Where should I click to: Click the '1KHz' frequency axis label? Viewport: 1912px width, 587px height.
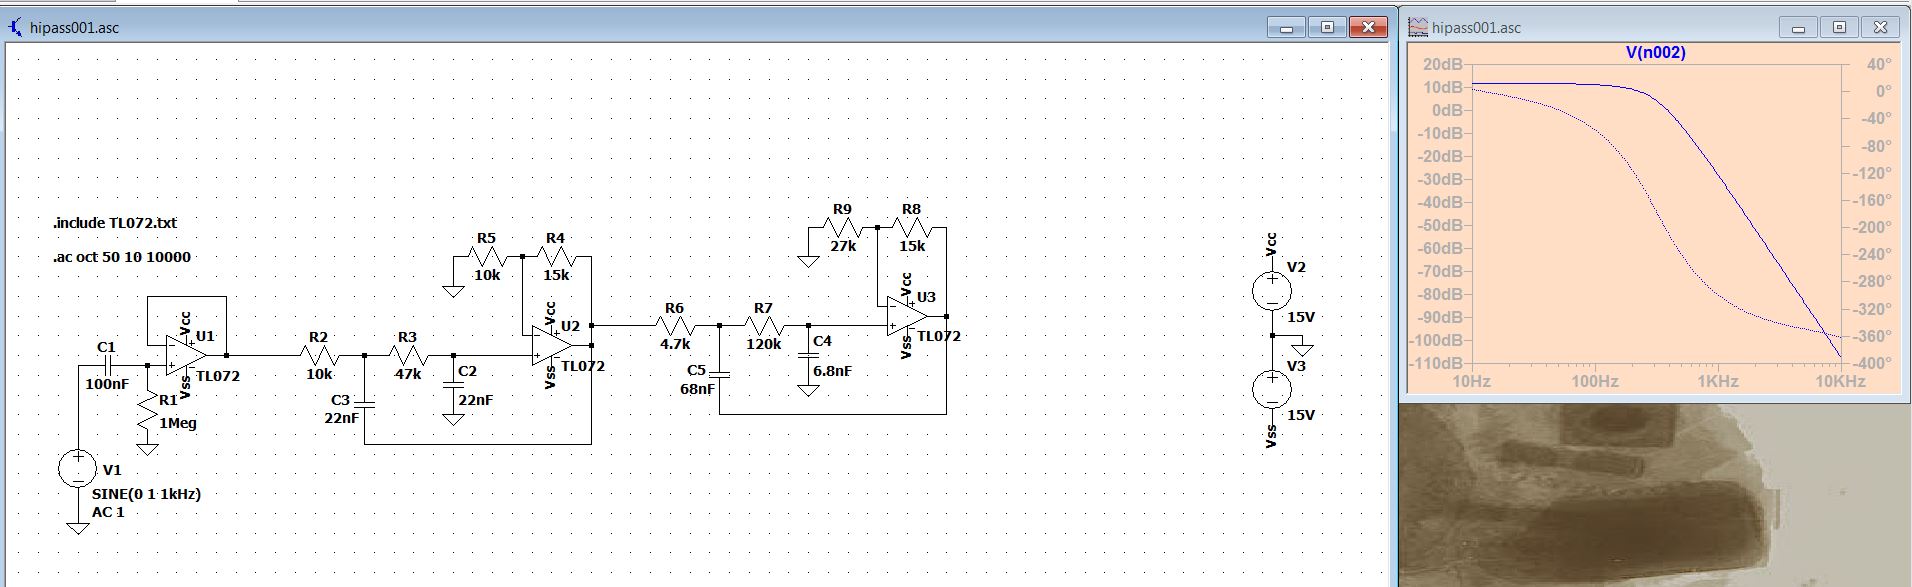tap(1717, 382)
